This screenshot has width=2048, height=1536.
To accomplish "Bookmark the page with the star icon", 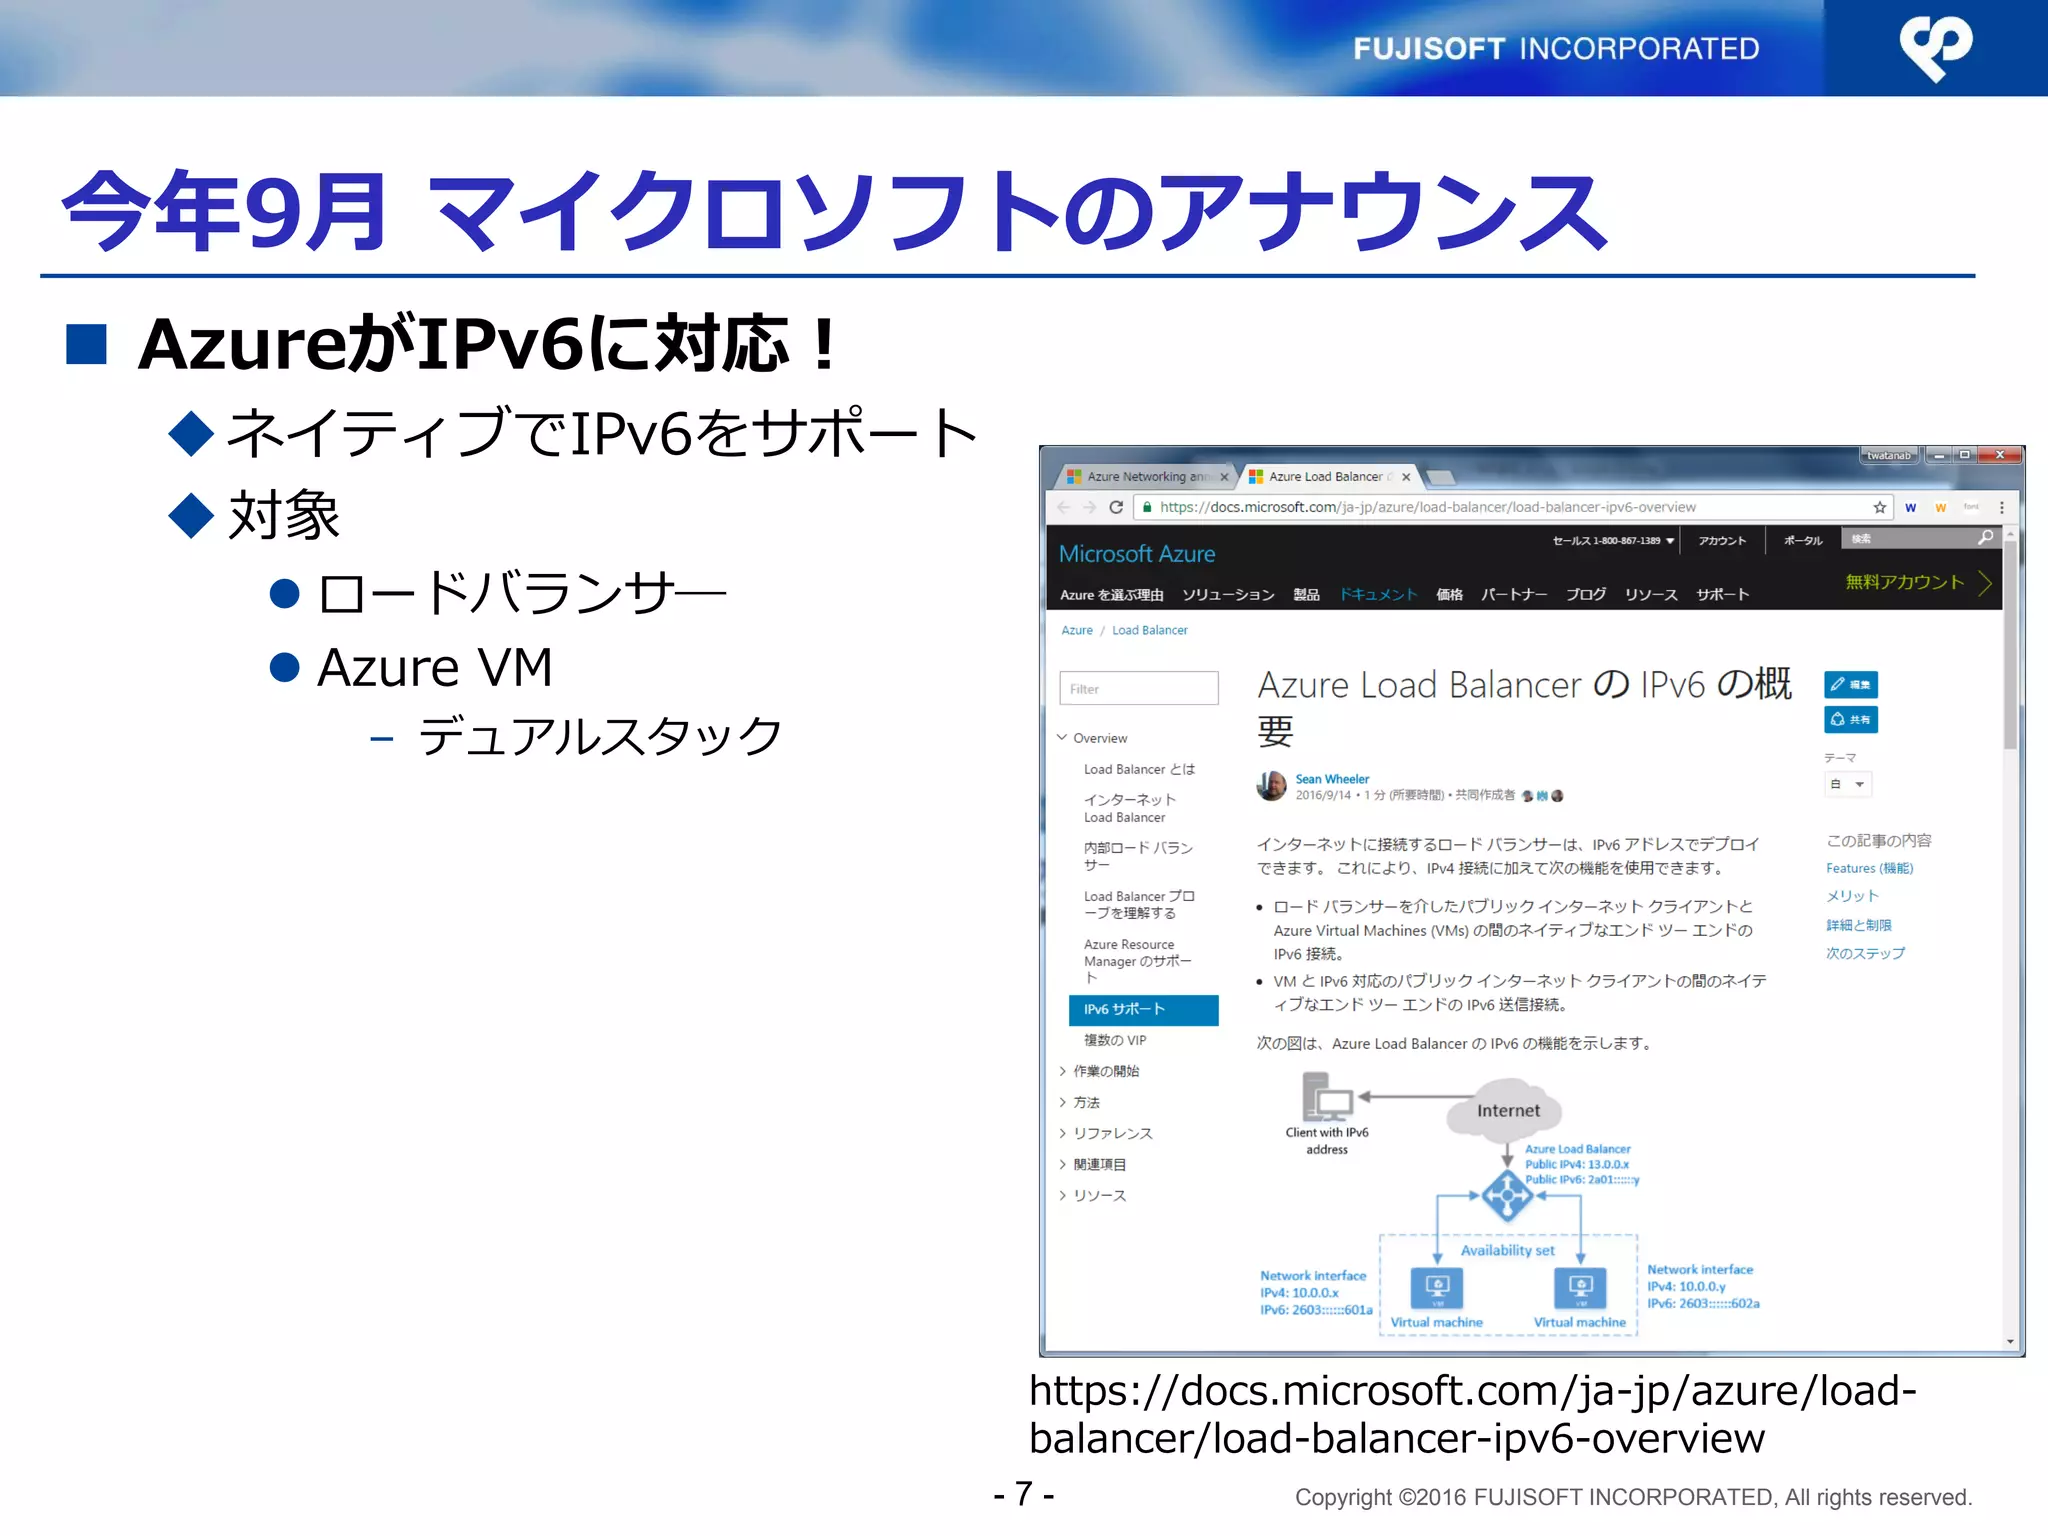I will 1880,508.
